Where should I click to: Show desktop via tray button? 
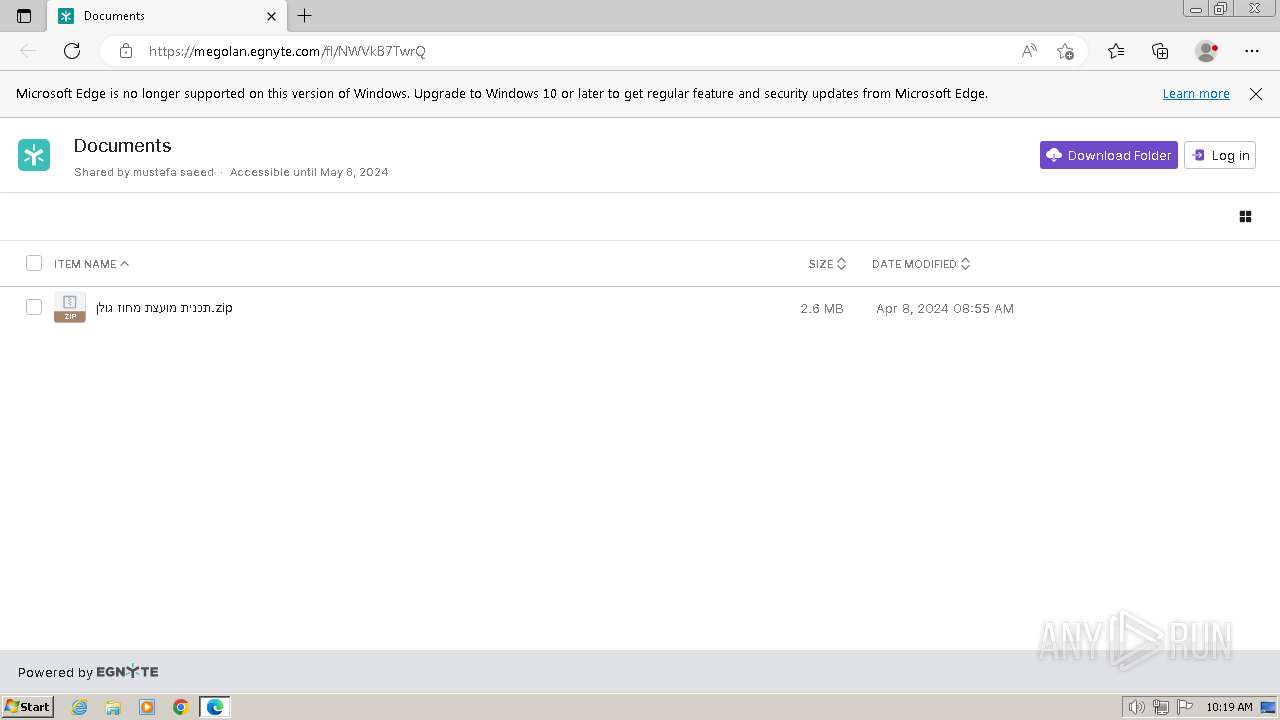(x=1268, y=707)
